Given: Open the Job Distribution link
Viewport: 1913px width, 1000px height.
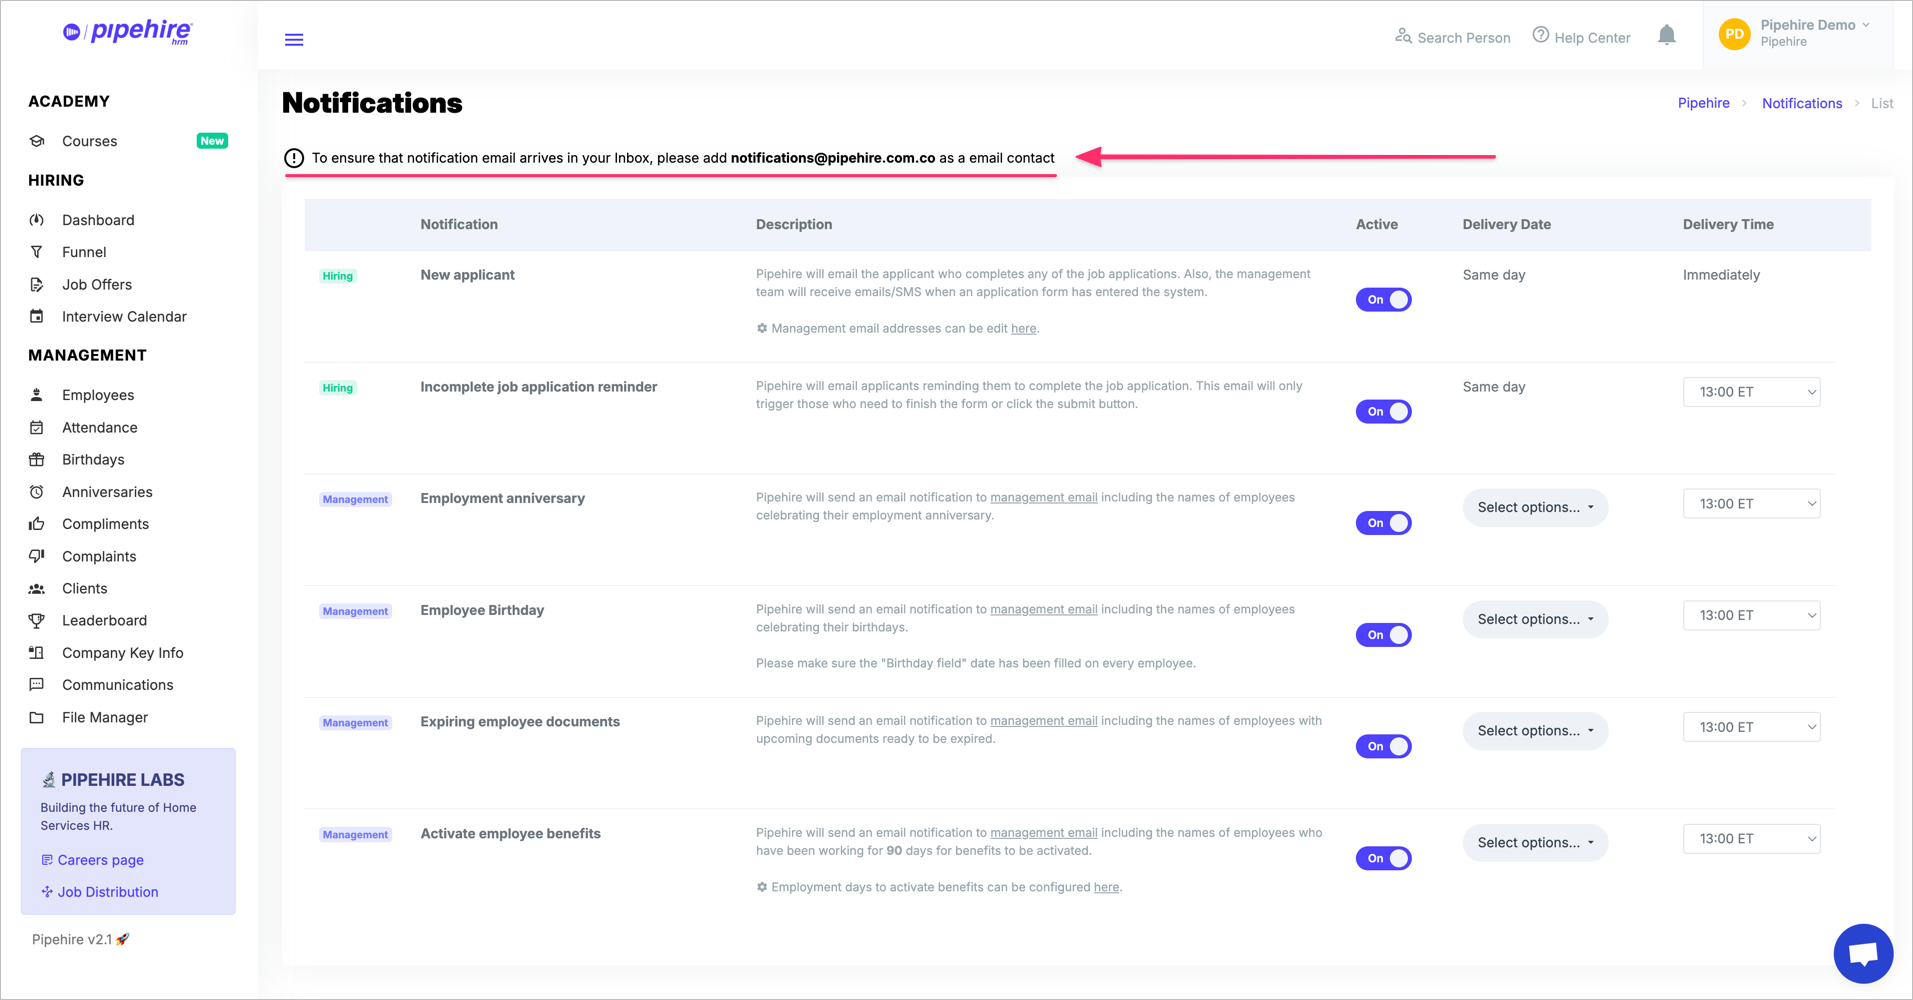Looking at the screenshot, I should click(107, 892).
